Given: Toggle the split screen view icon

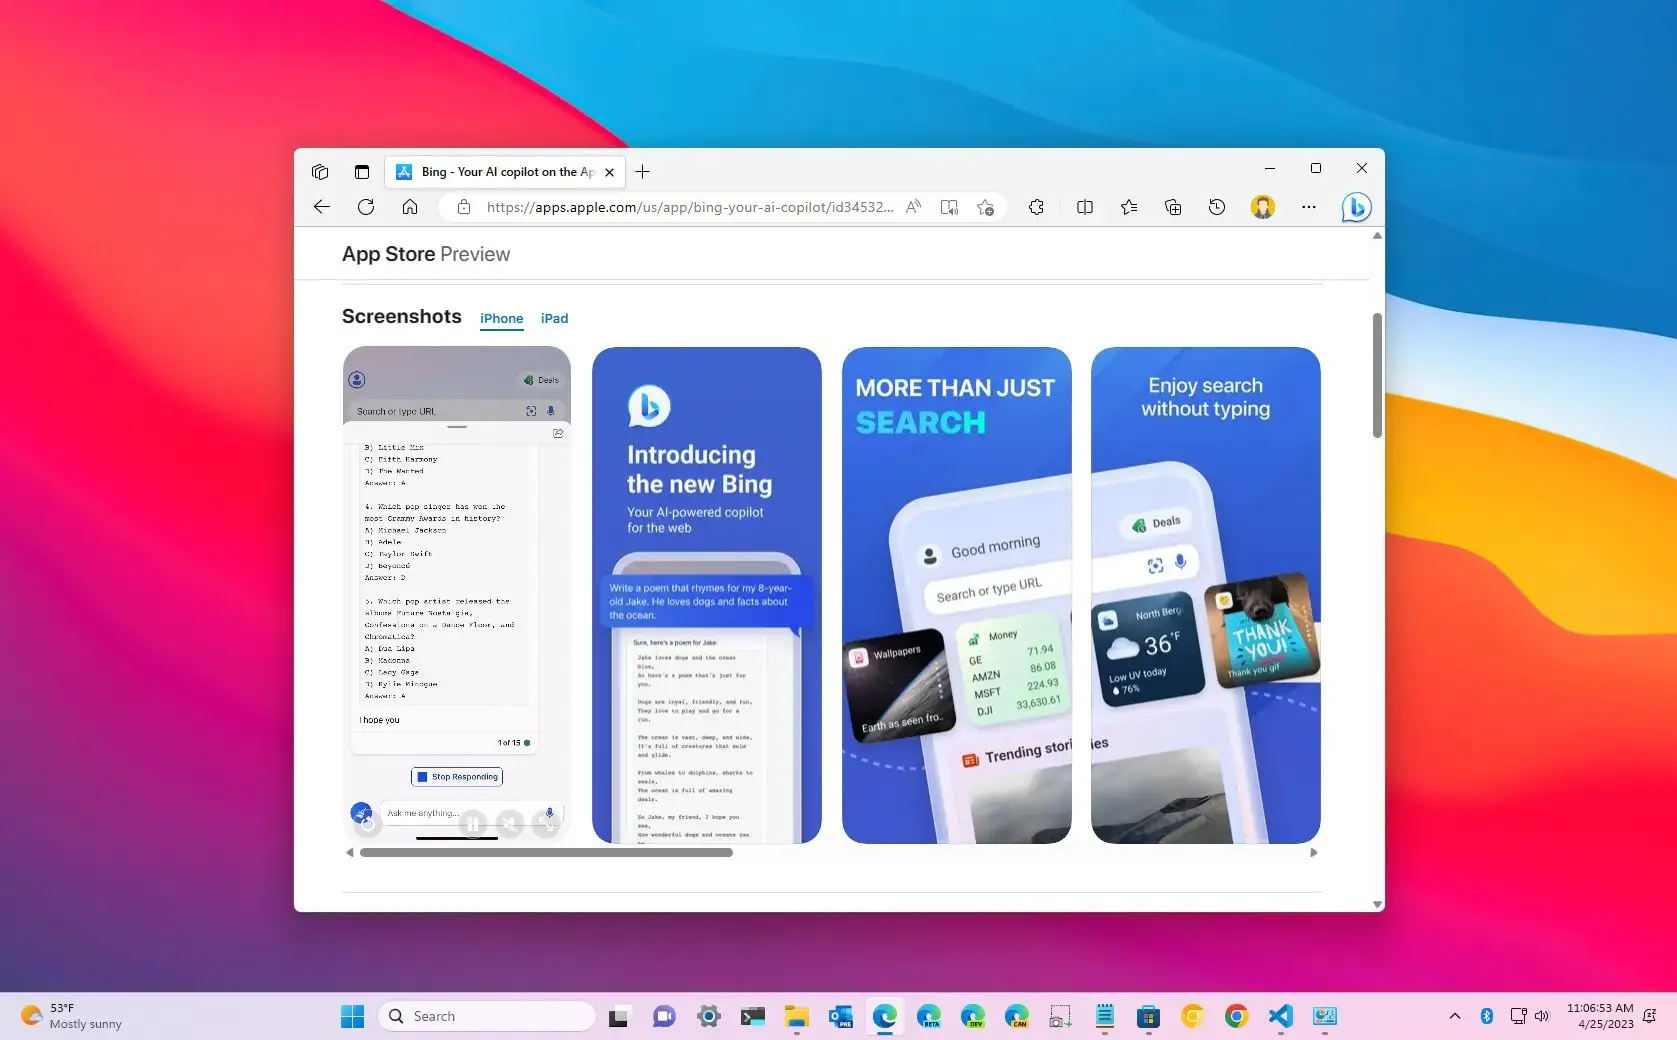Looking at the screenshot, I should 1084,207.
